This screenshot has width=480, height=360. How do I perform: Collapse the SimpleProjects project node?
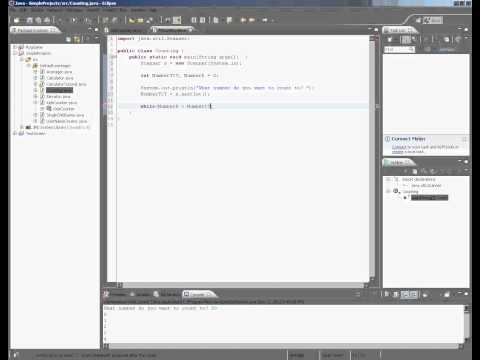pos(15,53)
